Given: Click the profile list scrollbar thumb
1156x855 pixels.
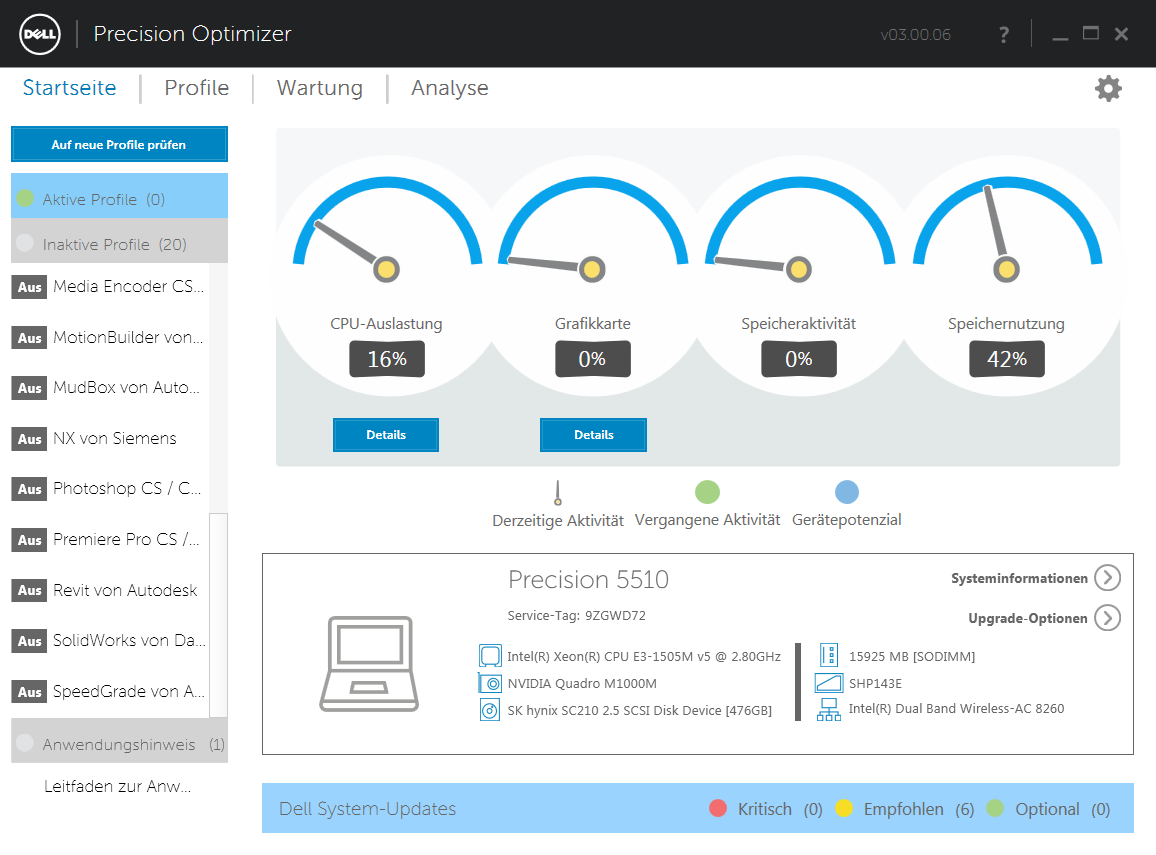Looking at the screenshot, I should [x=218, y=615].
